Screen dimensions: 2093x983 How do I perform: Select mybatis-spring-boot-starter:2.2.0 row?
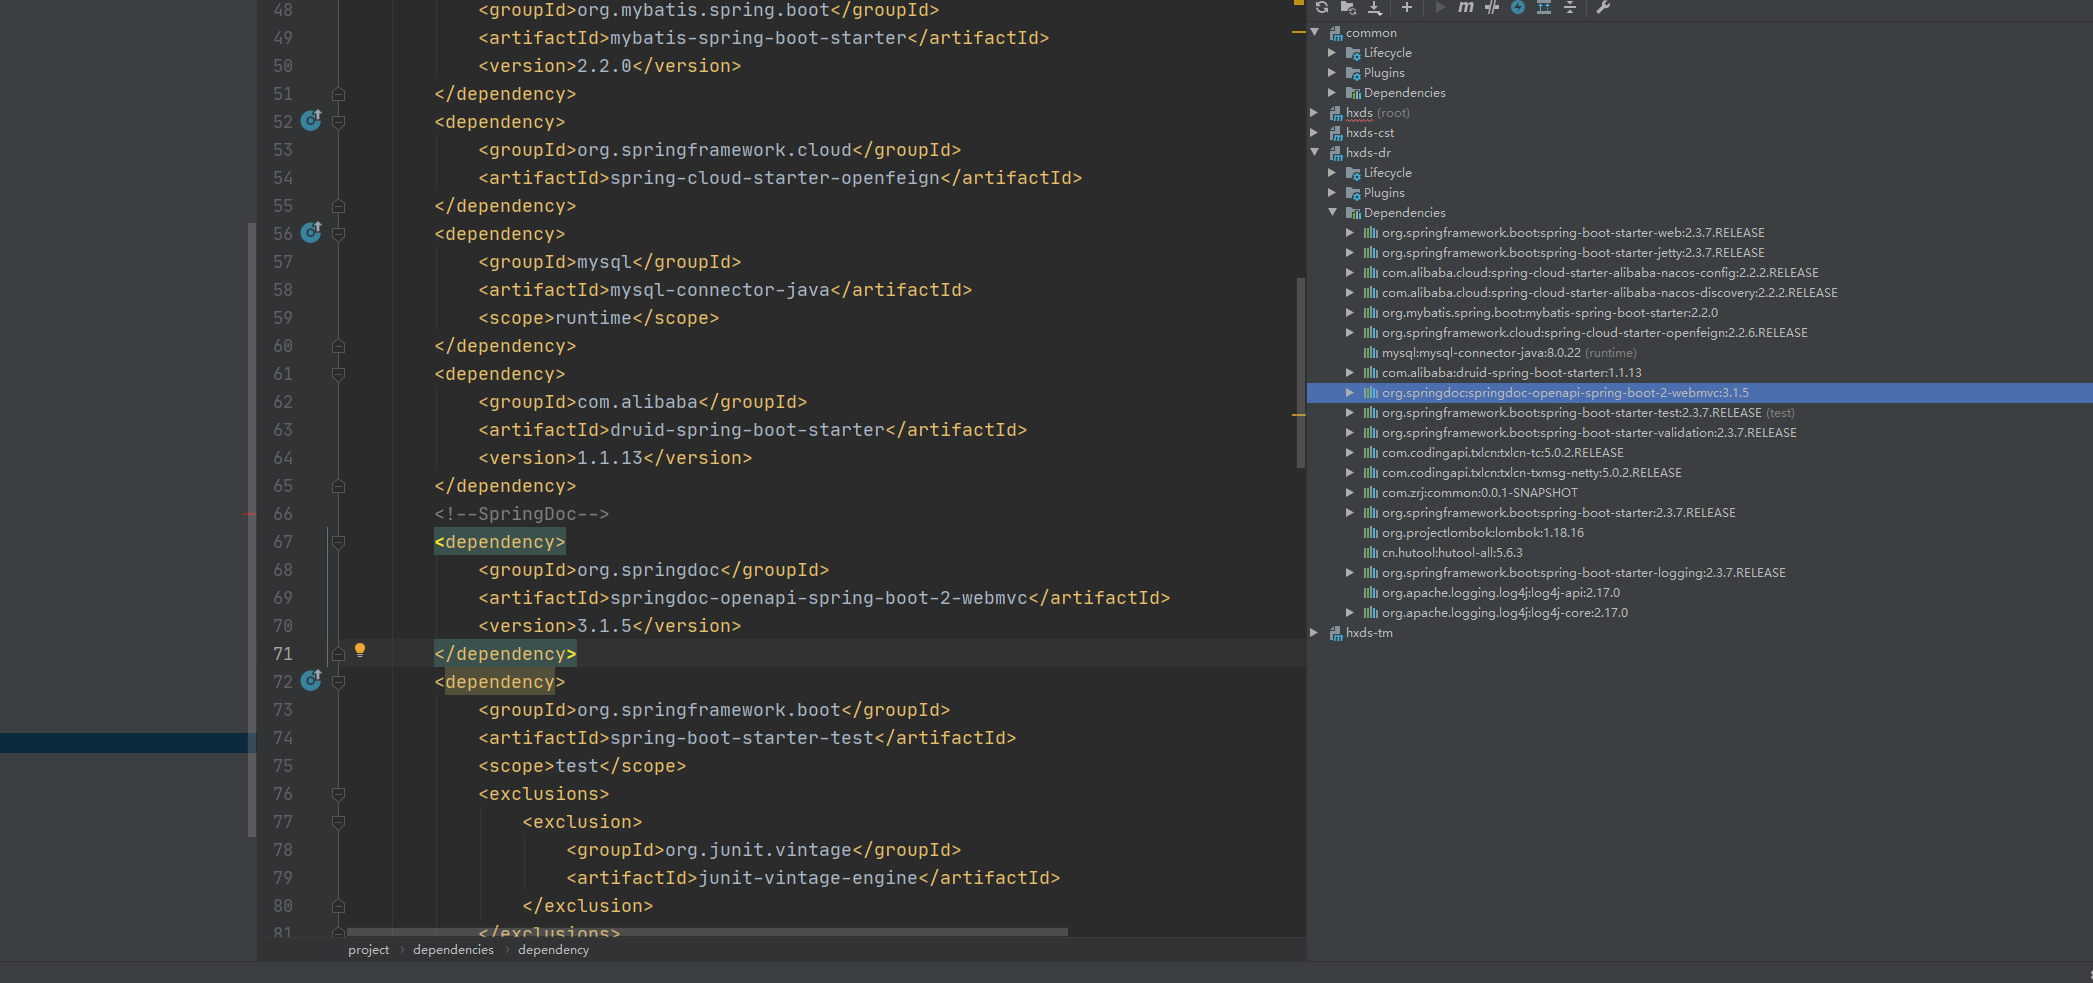[x=1550, y=313]
